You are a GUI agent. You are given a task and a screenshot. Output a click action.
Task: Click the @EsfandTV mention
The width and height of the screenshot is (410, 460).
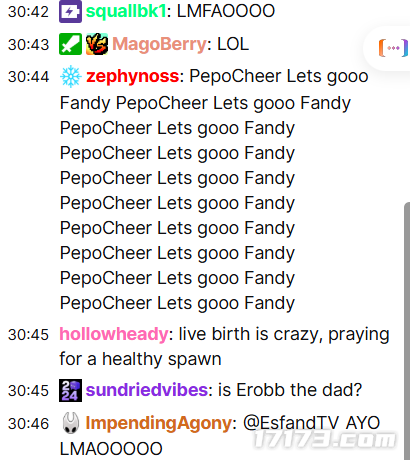coord(291,423)
